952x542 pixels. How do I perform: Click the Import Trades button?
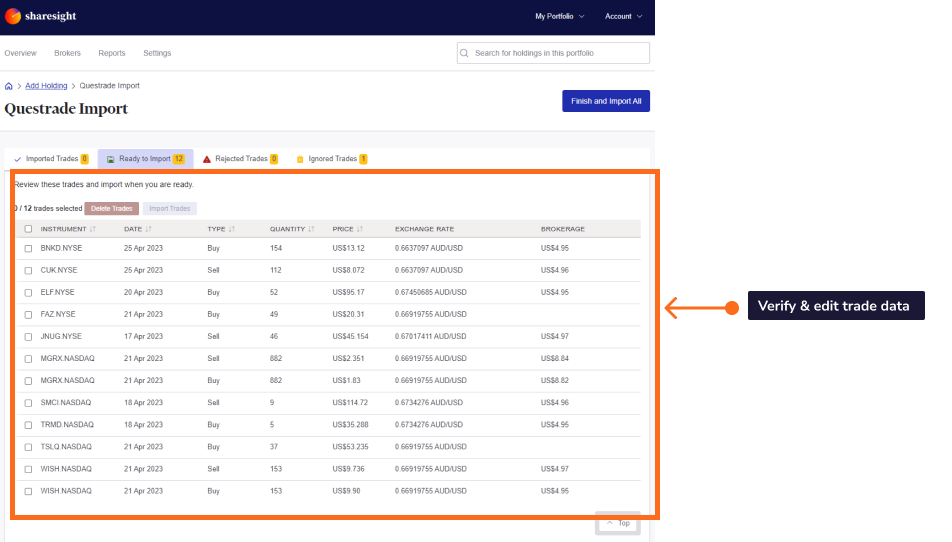(x=170, y=209)
